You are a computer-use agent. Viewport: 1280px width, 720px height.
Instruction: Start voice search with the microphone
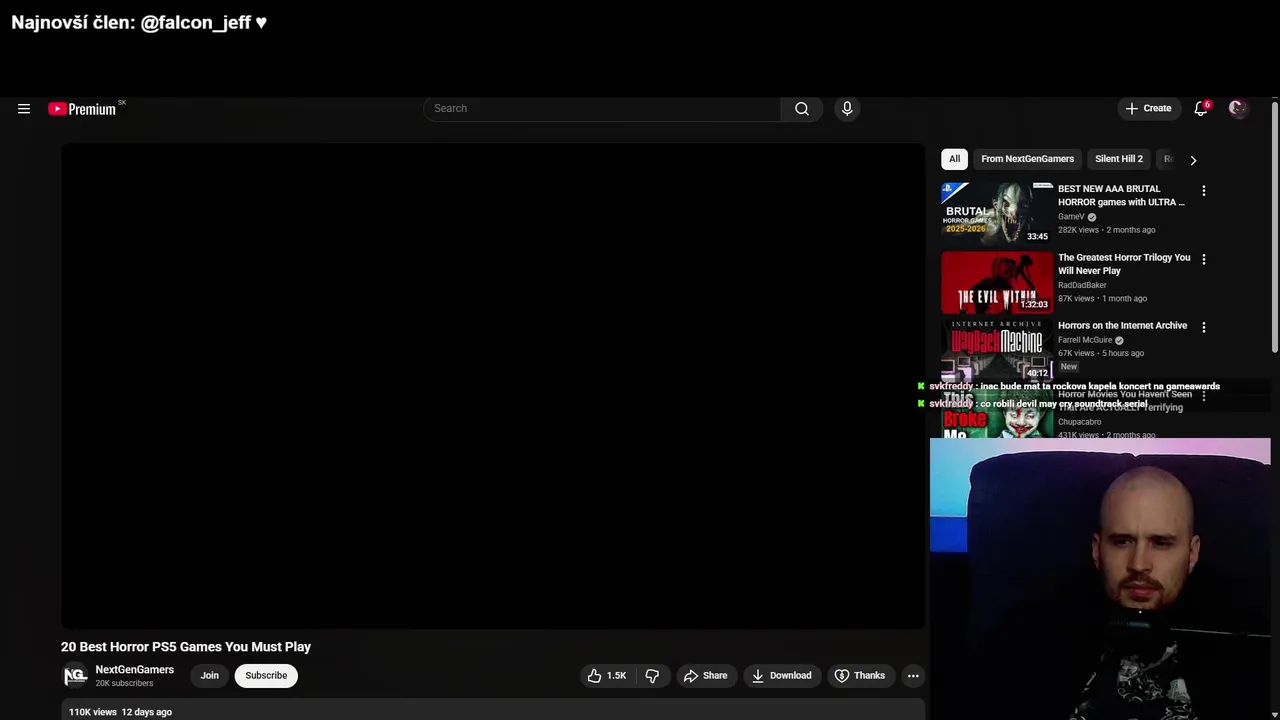coord(847,108)
